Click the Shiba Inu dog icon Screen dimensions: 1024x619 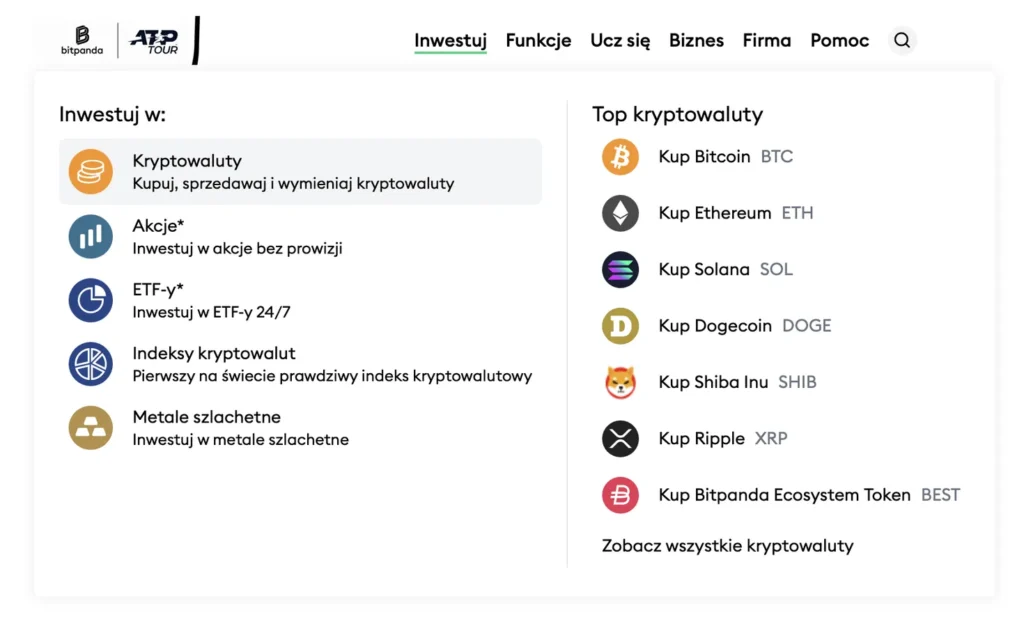click(620, 382)
